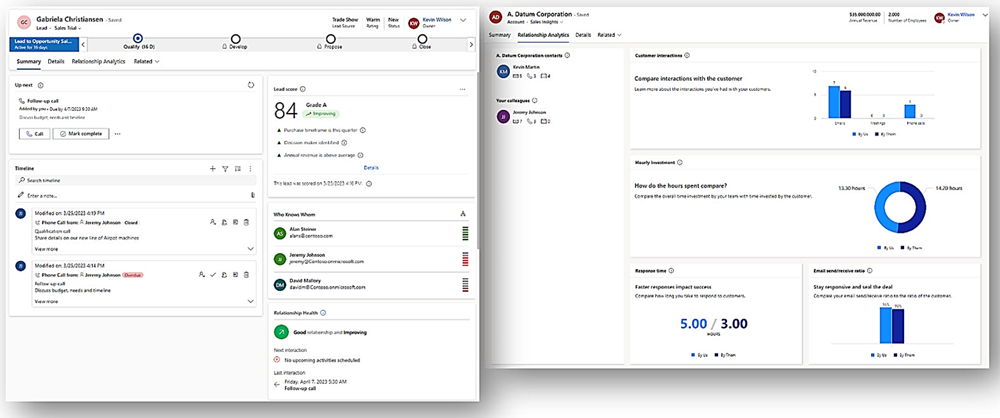
Task: Expand the Qualification call timeline entry chevron
Action: point(250,248)
